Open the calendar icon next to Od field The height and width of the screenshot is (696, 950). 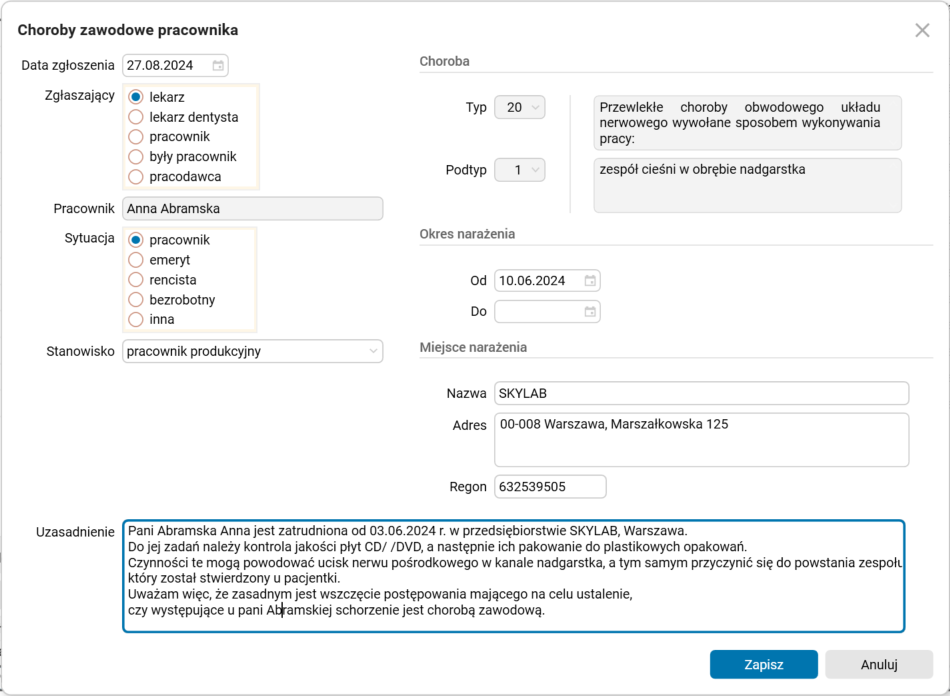click(x=591, y=280)
